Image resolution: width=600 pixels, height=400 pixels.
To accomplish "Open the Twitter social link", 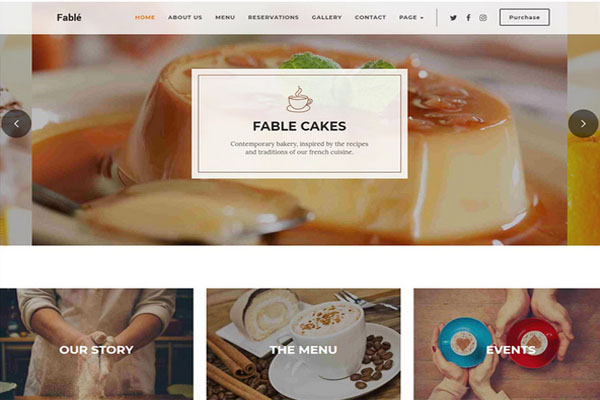I will point(453,18).
